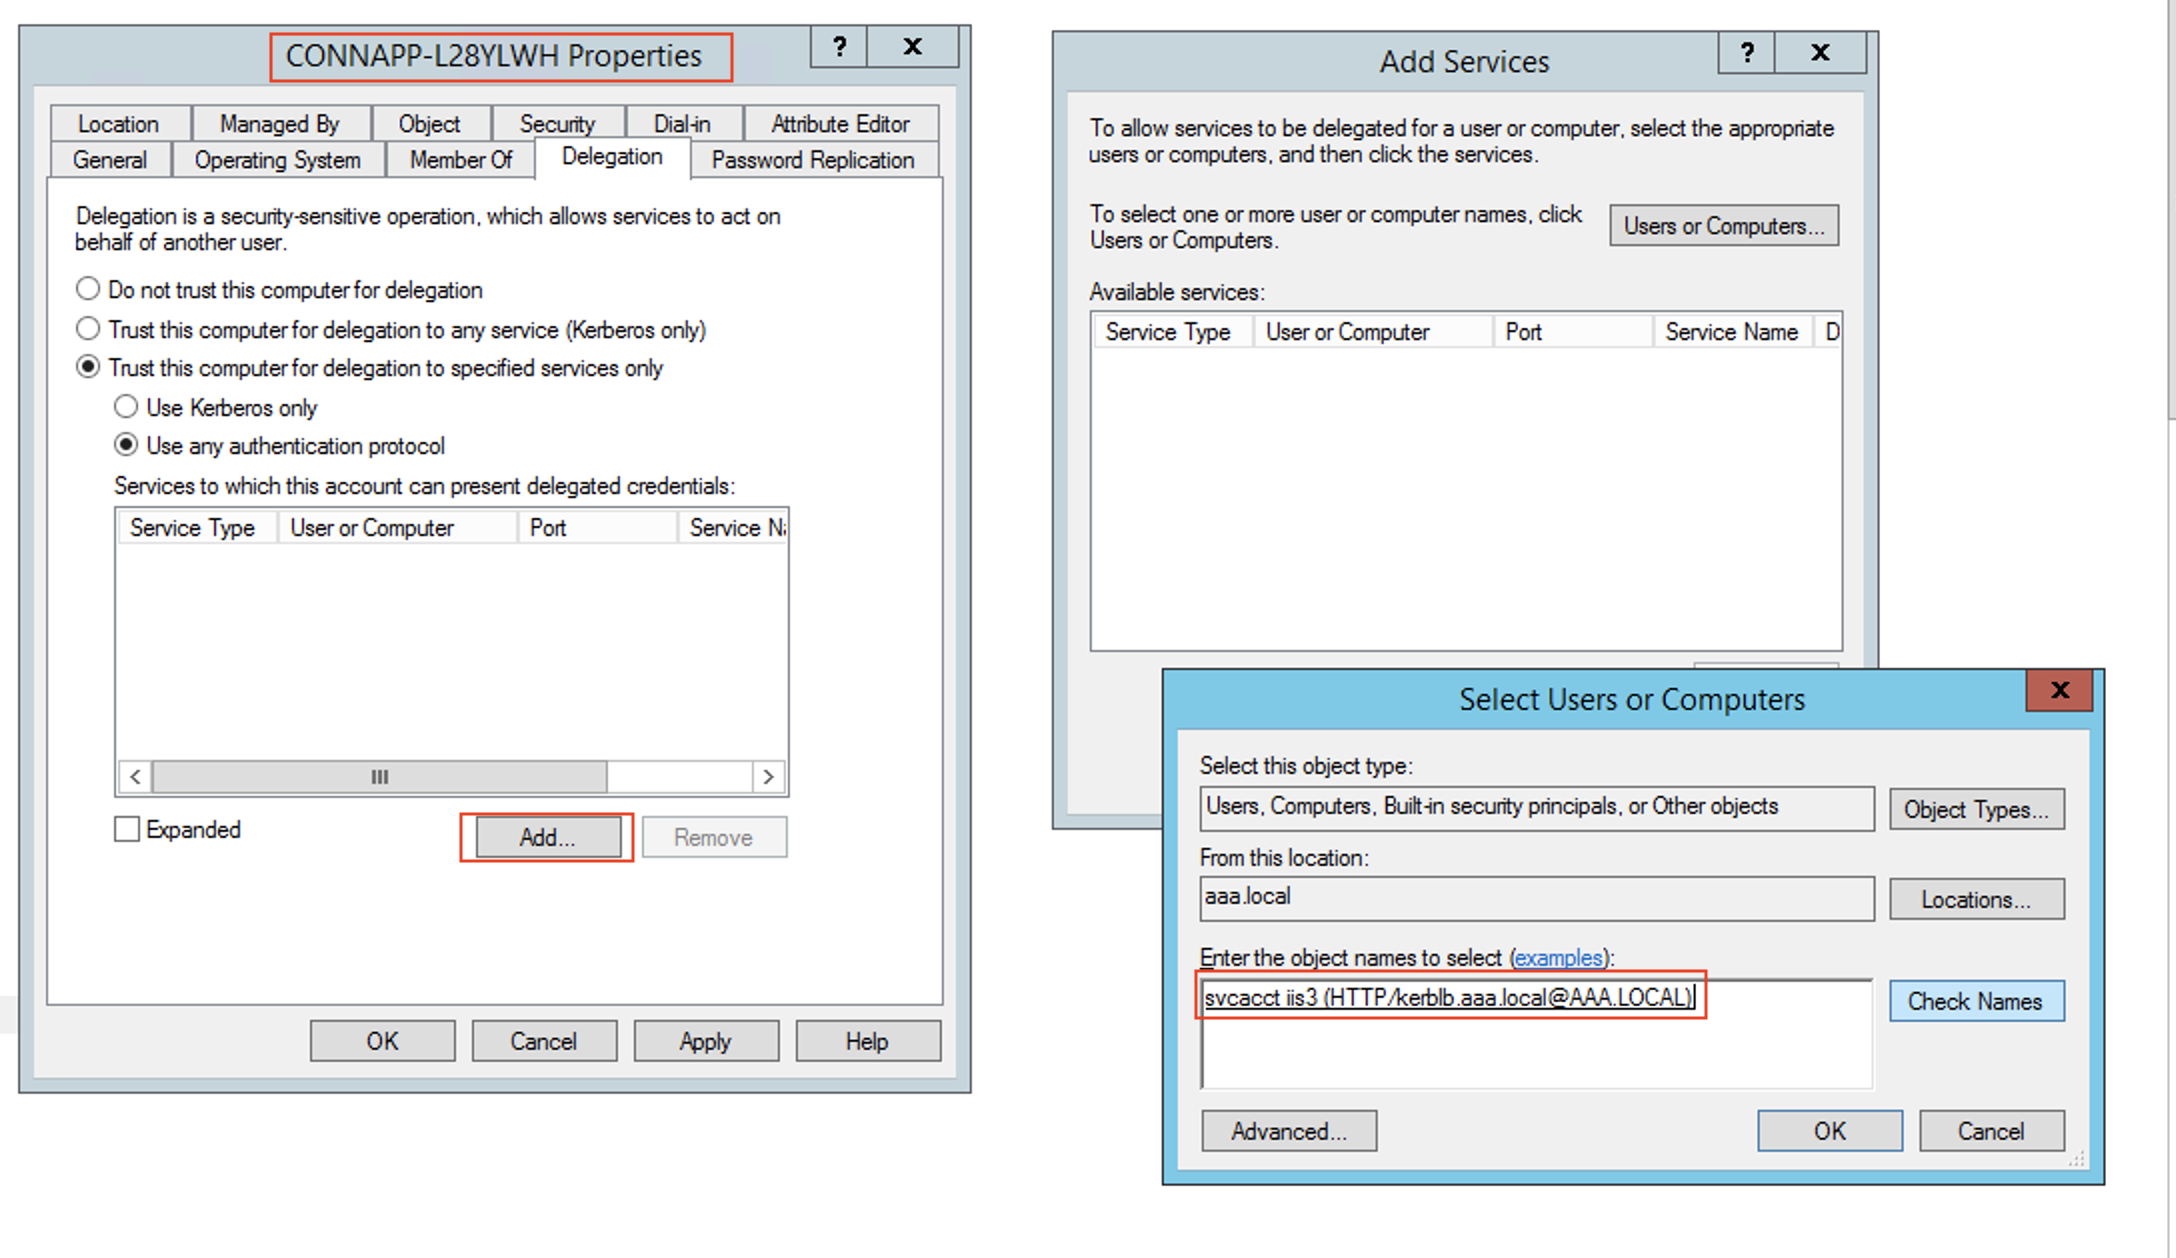Open the Object Types dialog

(x=1976, y=809)
